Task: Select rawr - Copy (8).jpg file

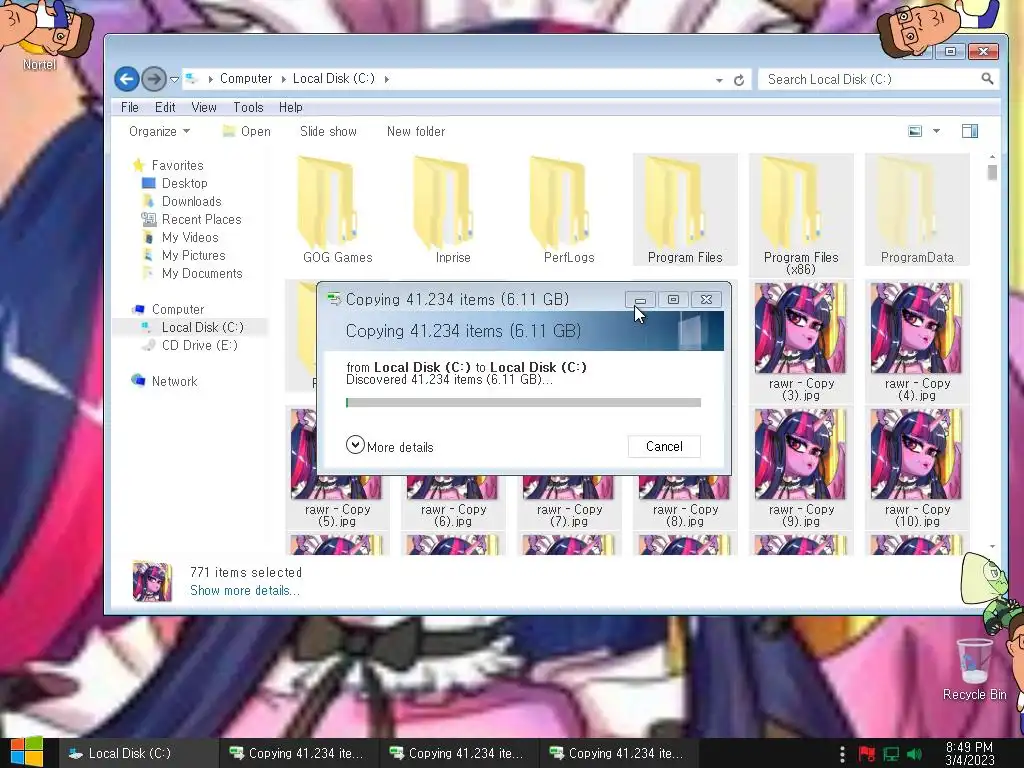Action: (685, 502)
